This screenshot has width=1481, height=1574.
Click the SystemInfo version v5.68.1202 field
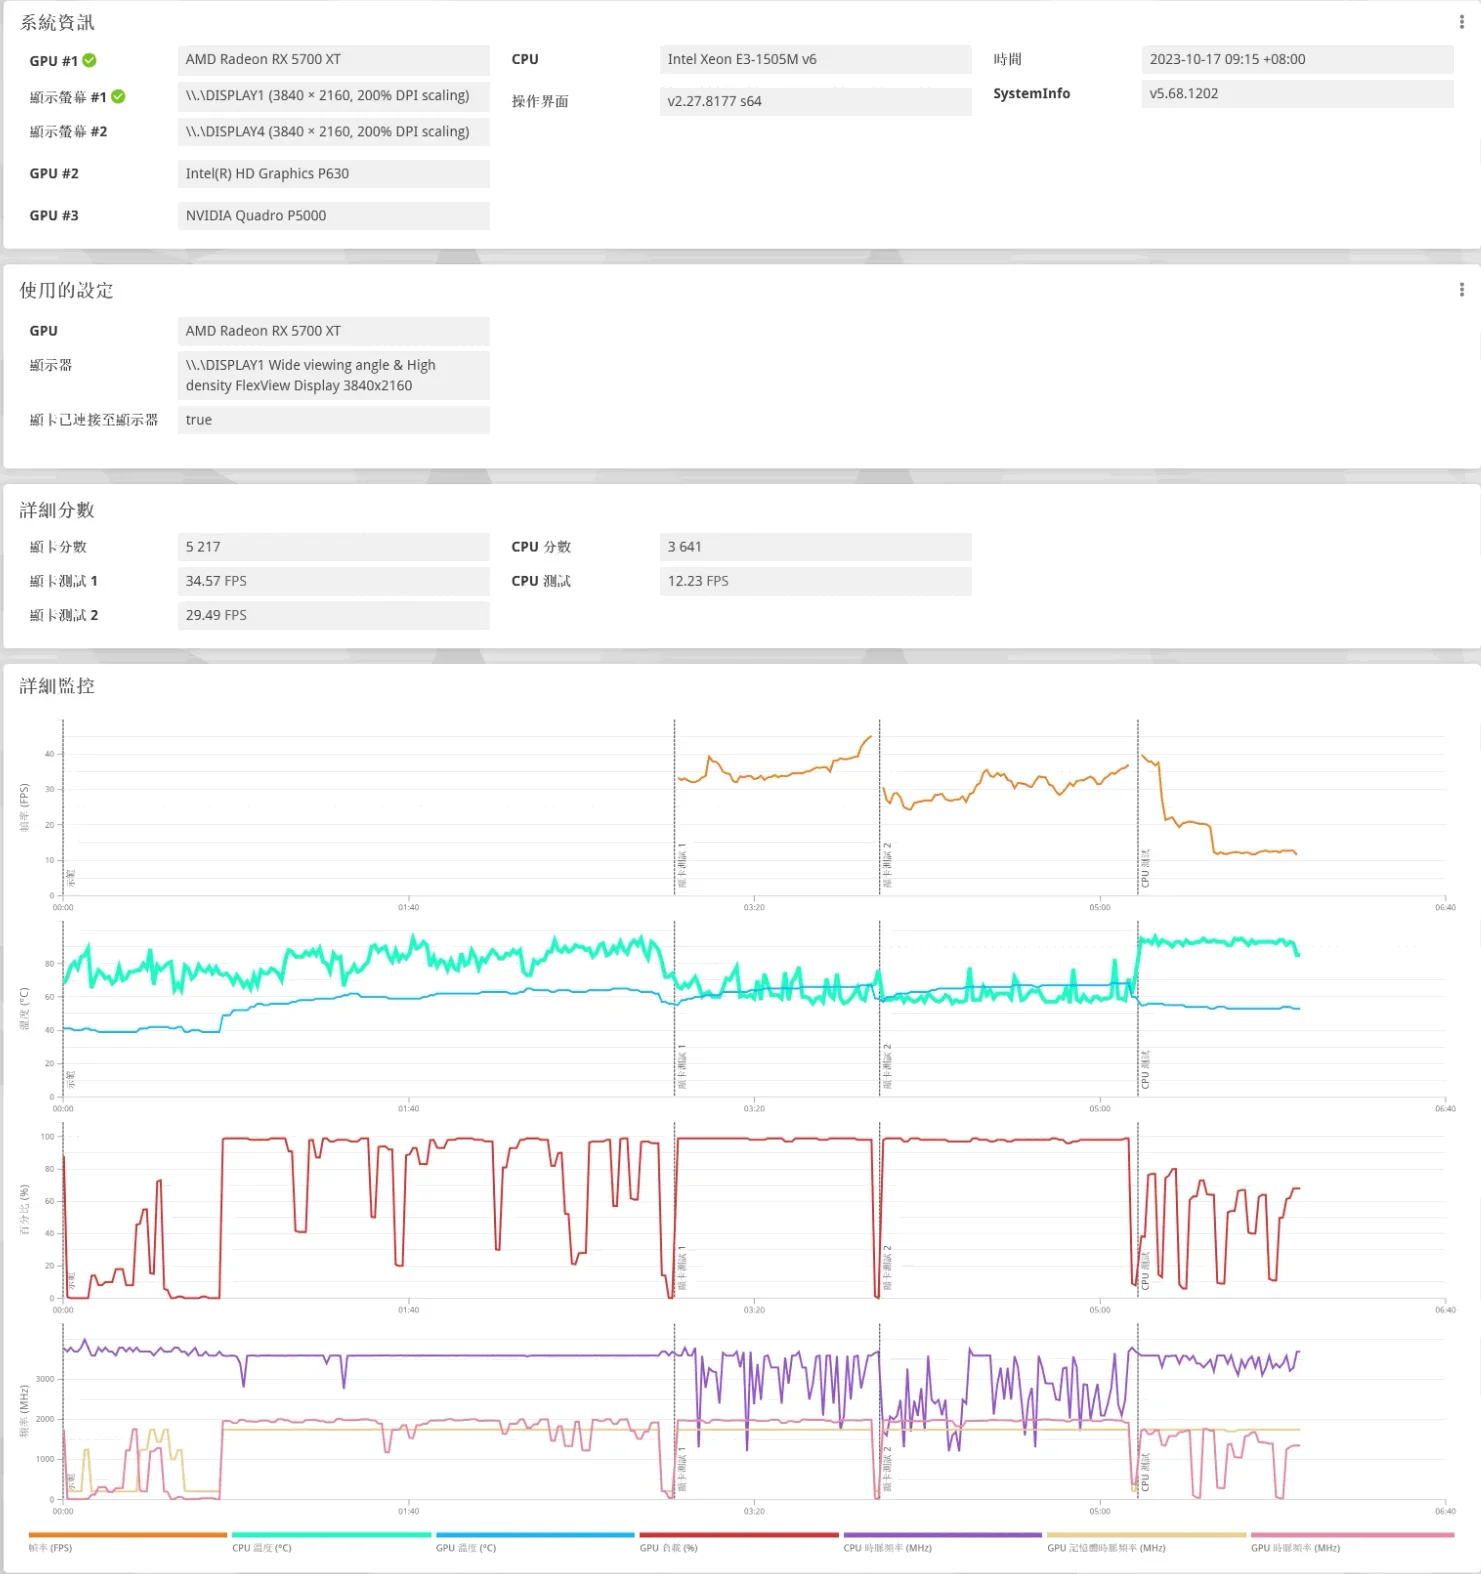coord(1296,94)
